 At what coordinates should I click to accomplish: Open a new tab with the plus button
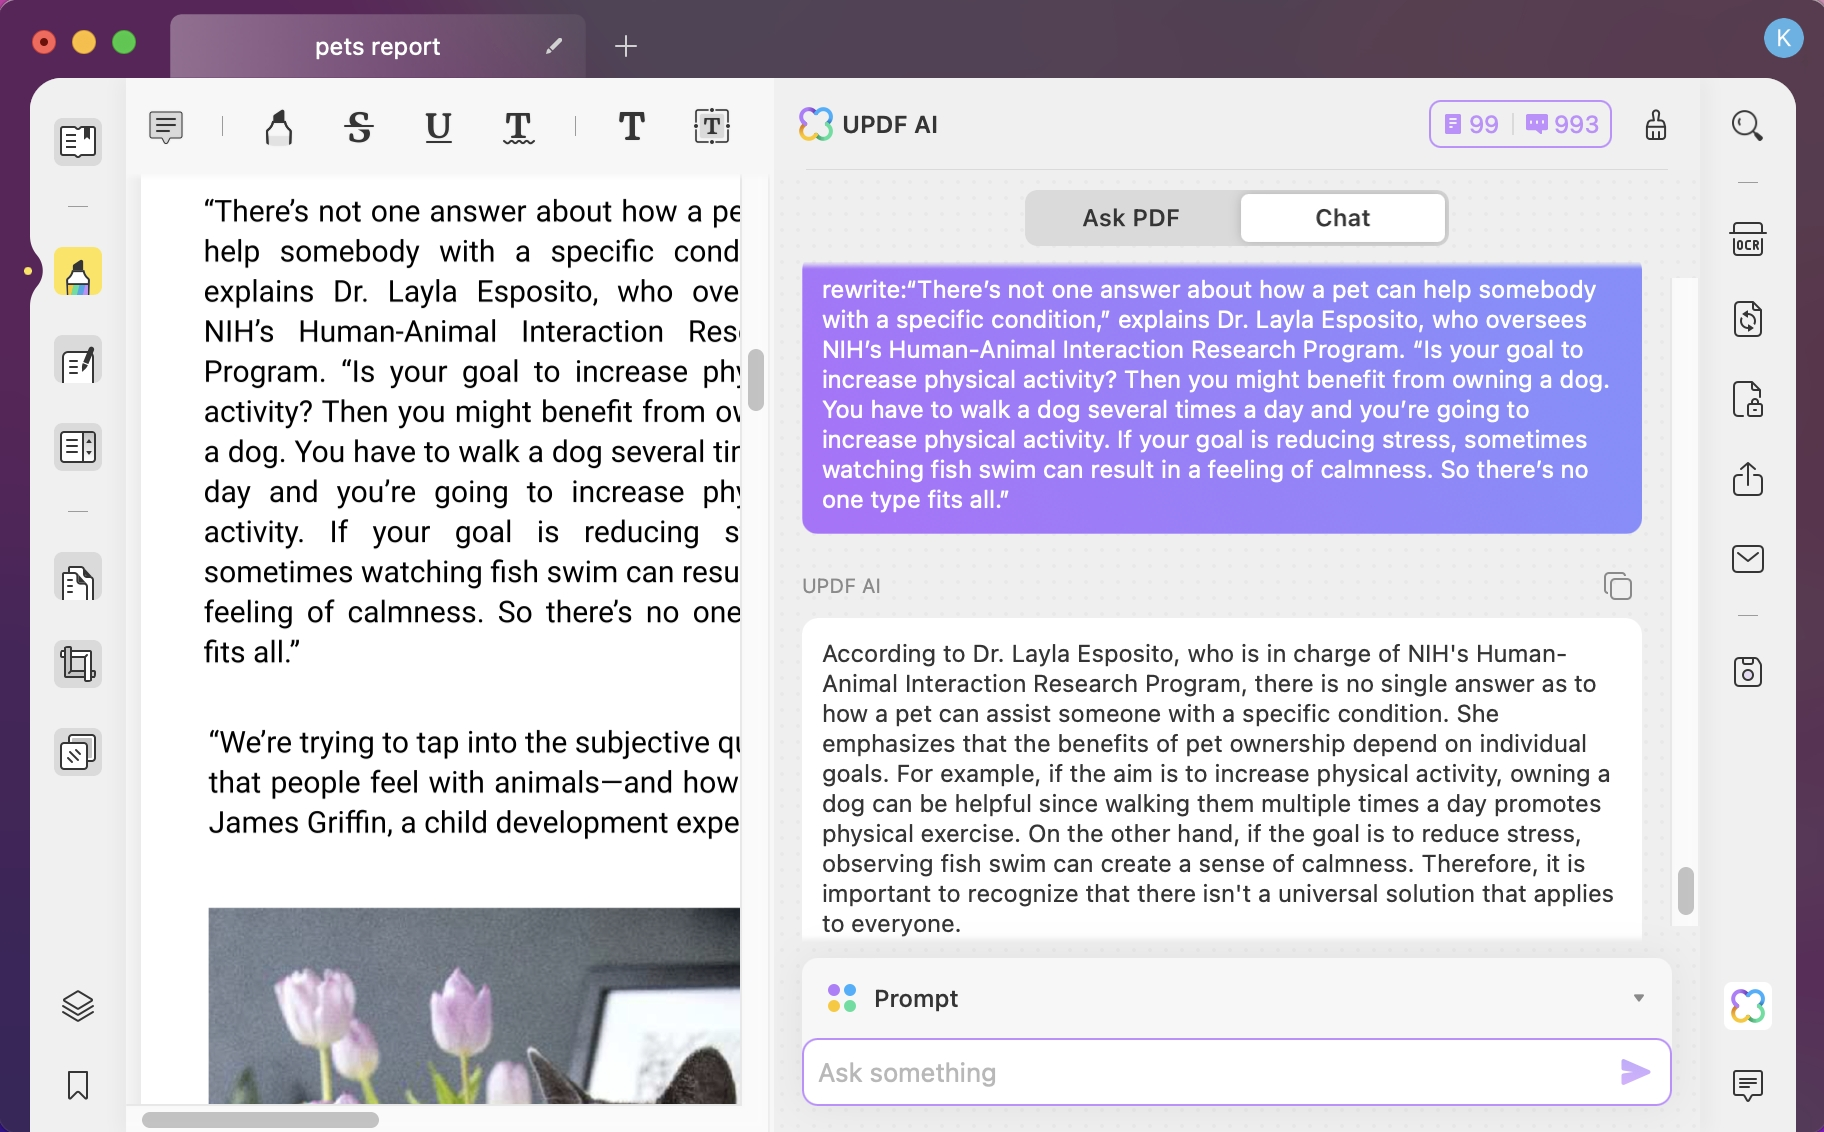tap(626, 46)
